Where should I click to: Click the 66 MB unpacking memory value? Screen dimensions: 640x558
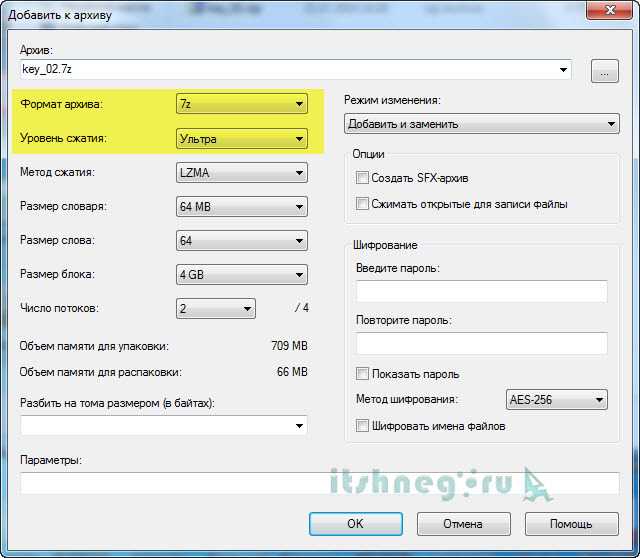pyautogui.click(x=292, y=372)
